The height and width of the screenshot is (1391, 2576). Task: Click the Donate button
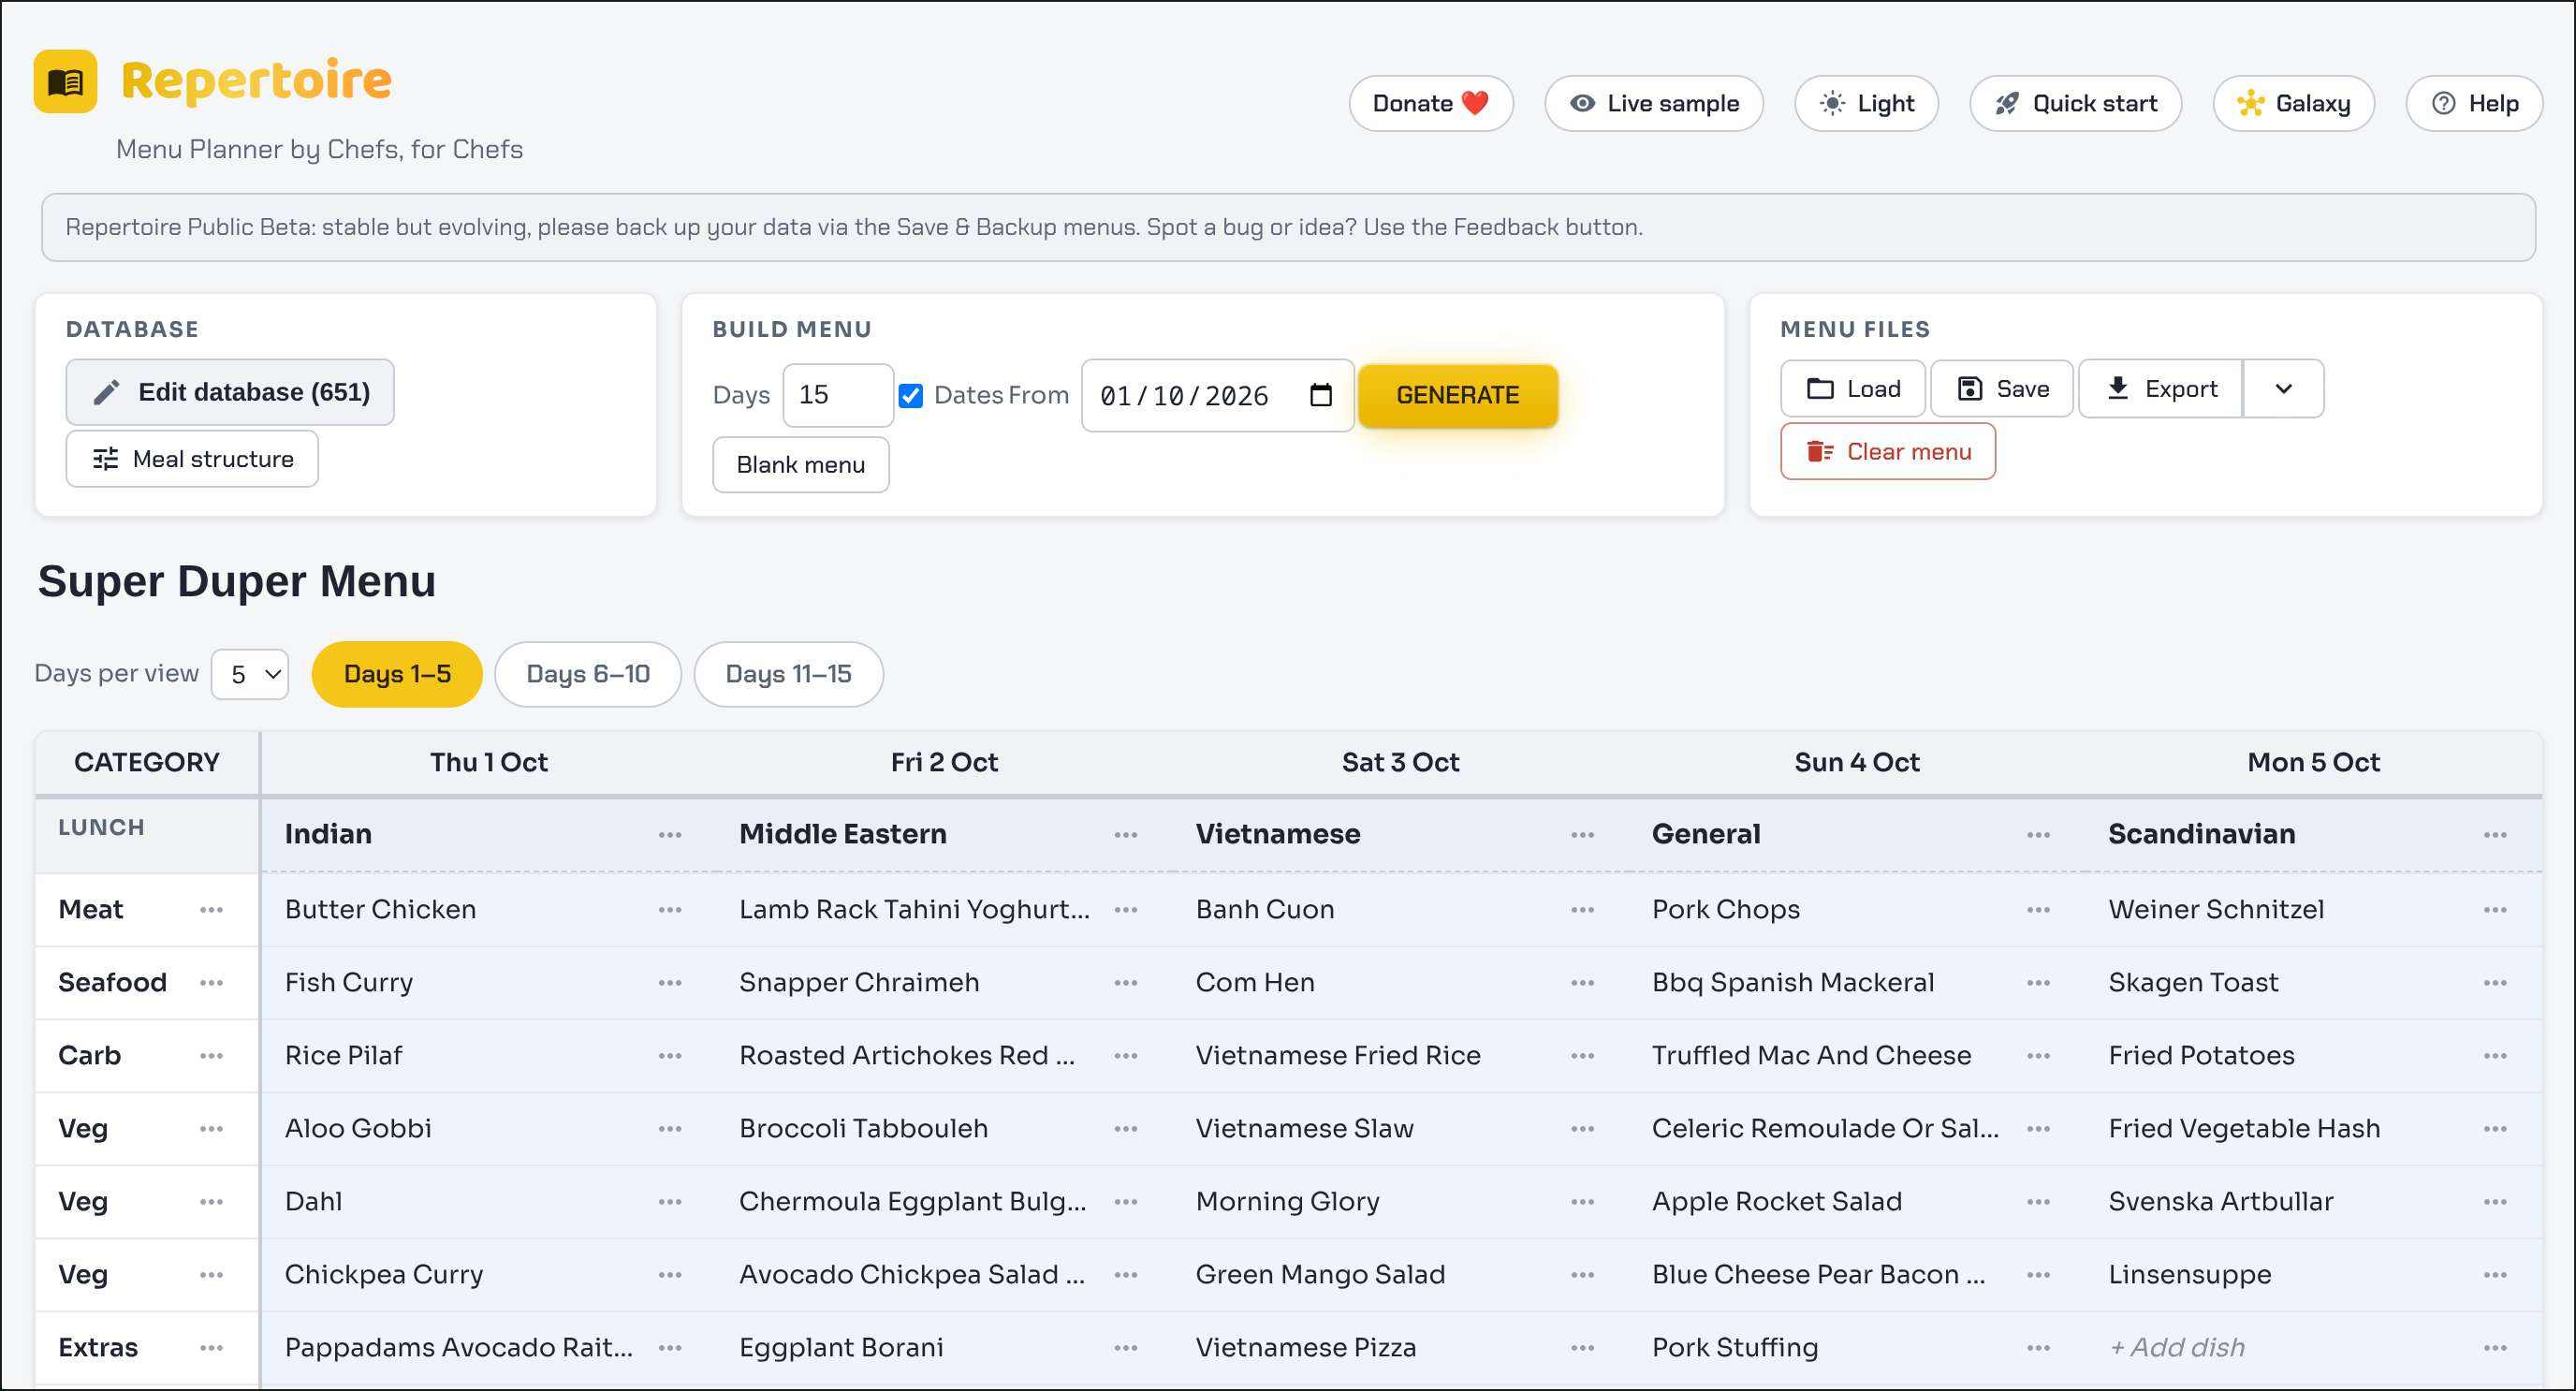[x=1431, y=103]
